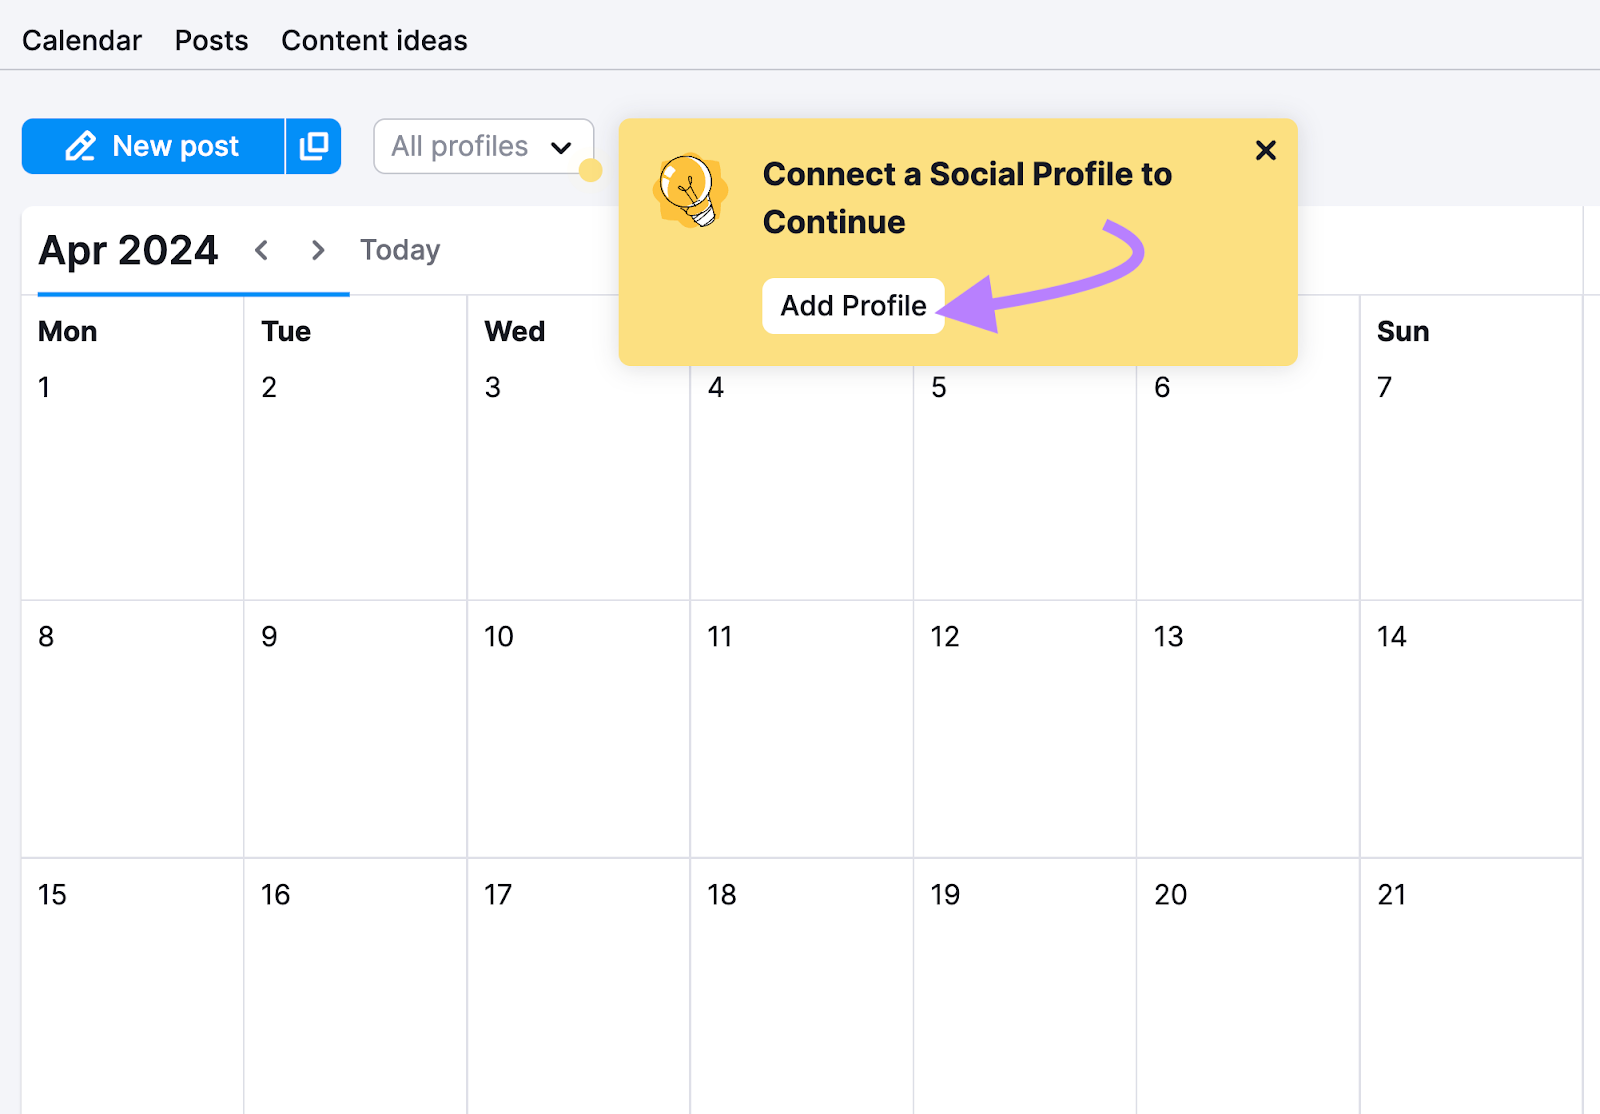
Task: Select Calendar in the top navigation
Action: [82, 40]
